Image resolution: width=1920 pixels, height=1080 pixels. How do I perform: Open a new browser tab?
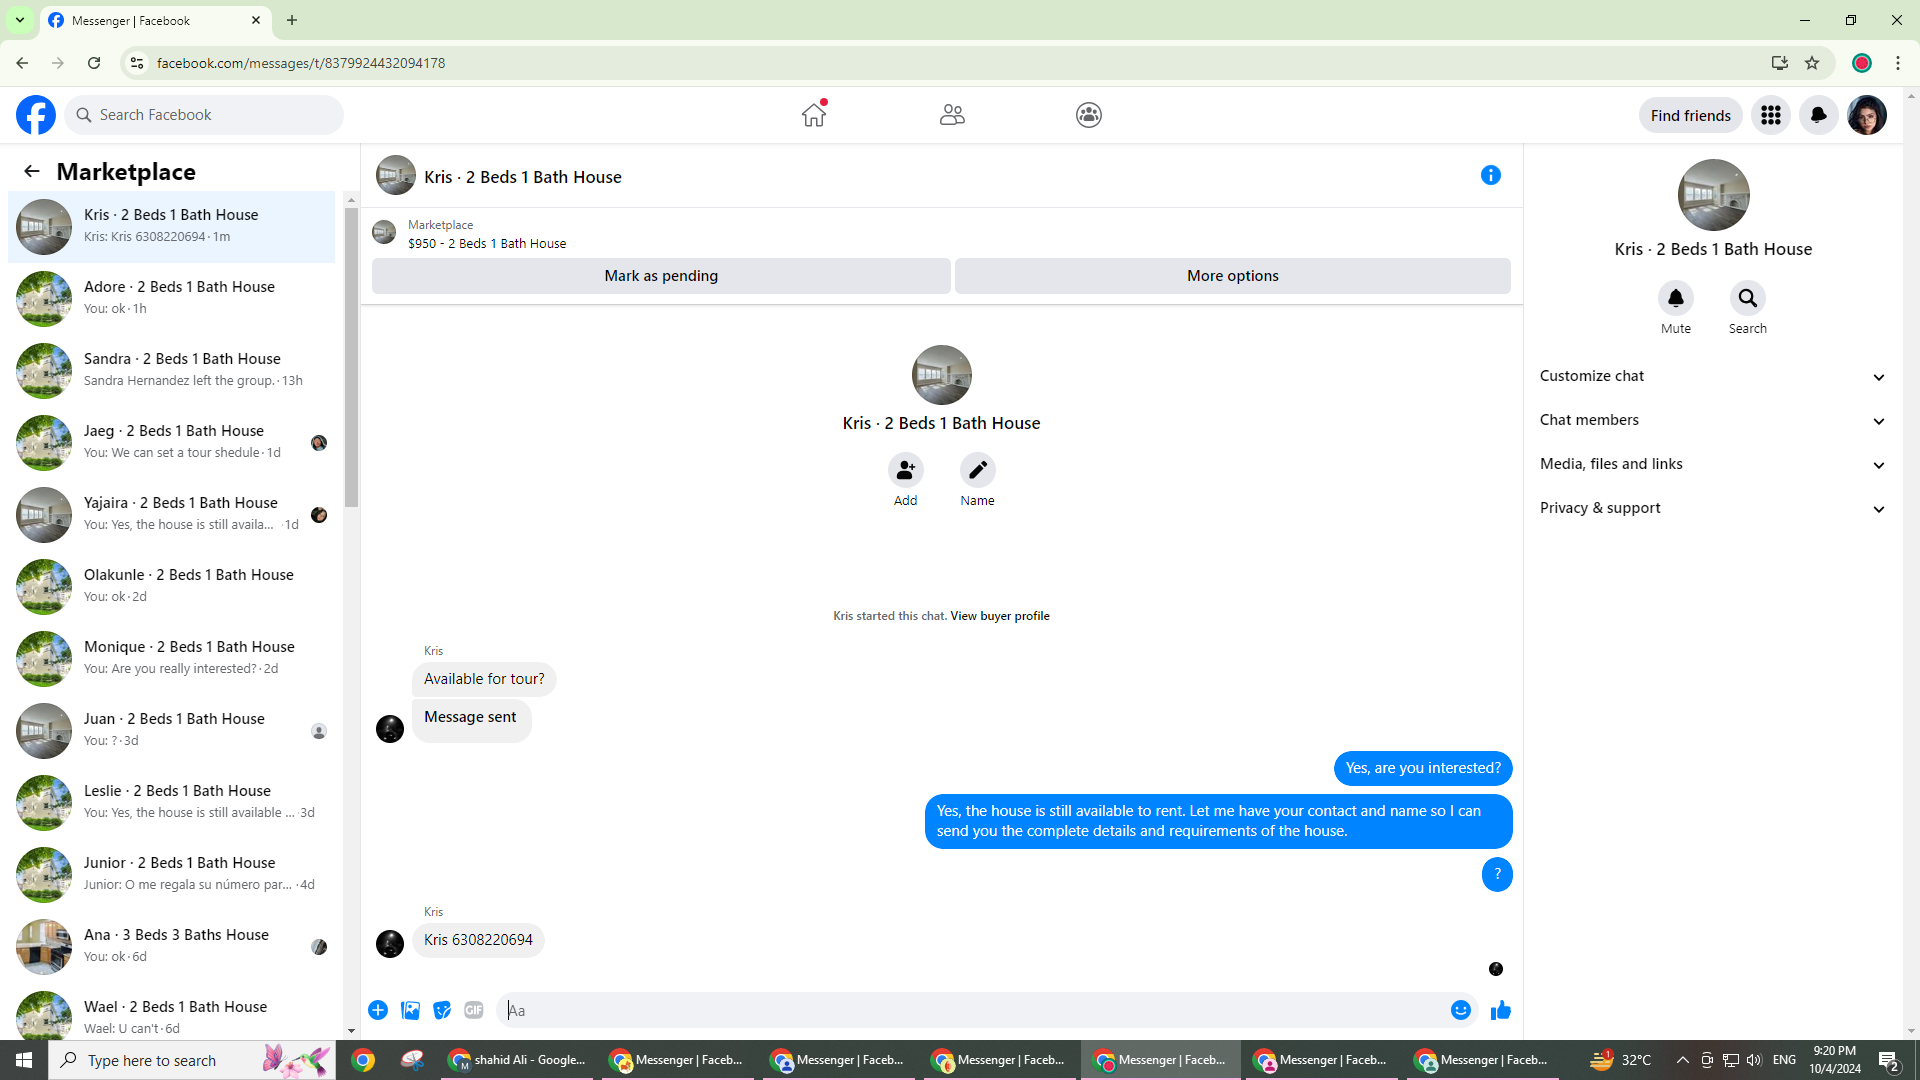(x=292, y=20)
